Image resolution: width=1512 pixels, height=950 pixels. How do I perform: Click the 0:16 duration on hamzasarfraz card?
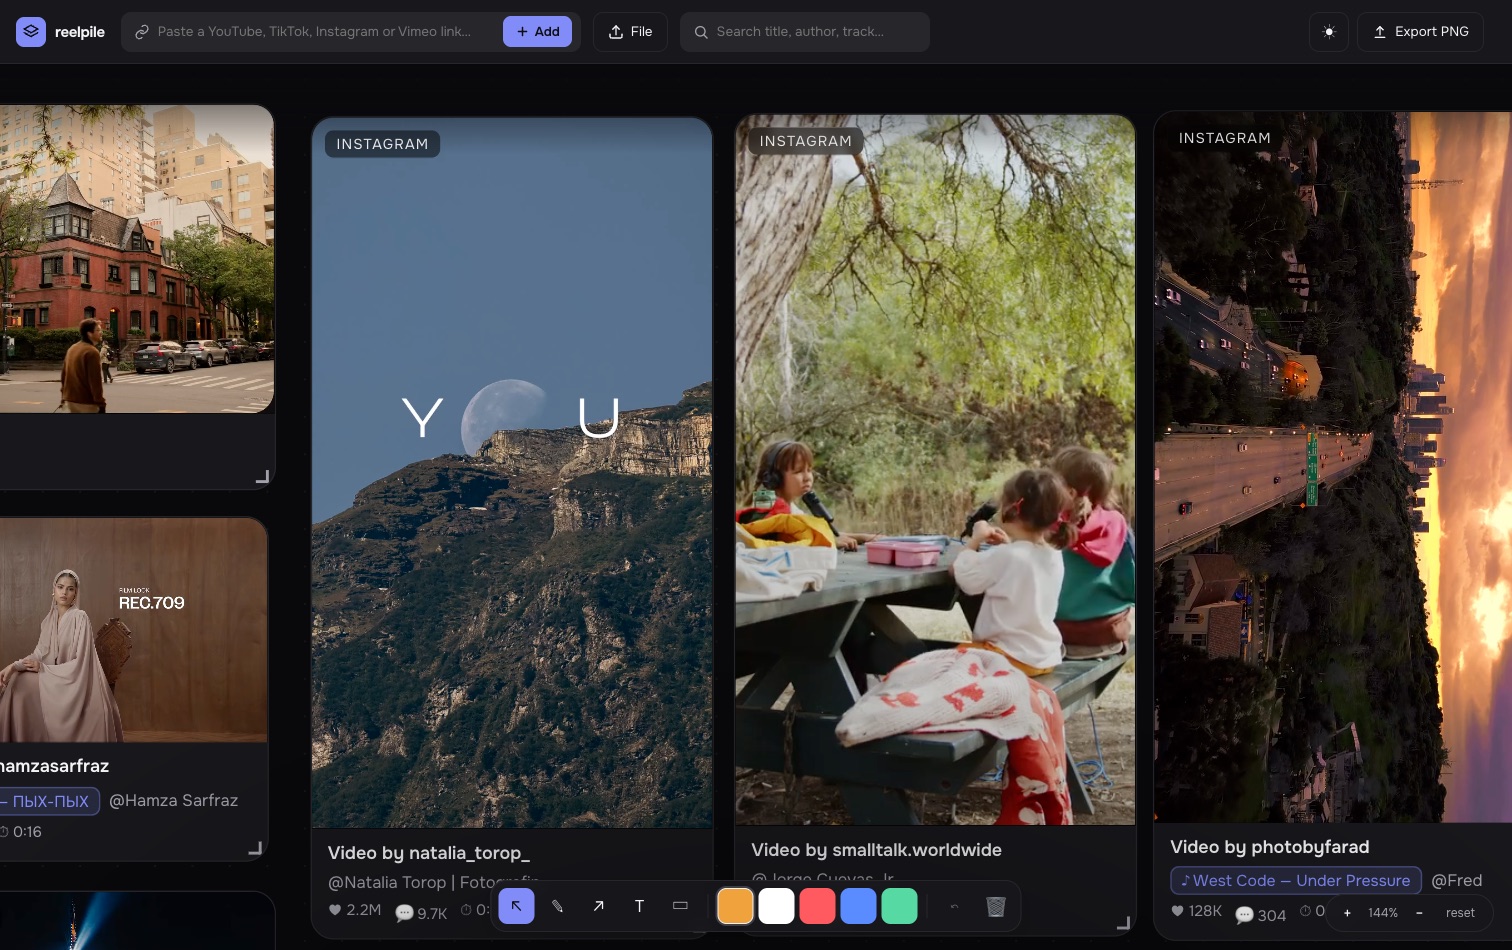21,832
